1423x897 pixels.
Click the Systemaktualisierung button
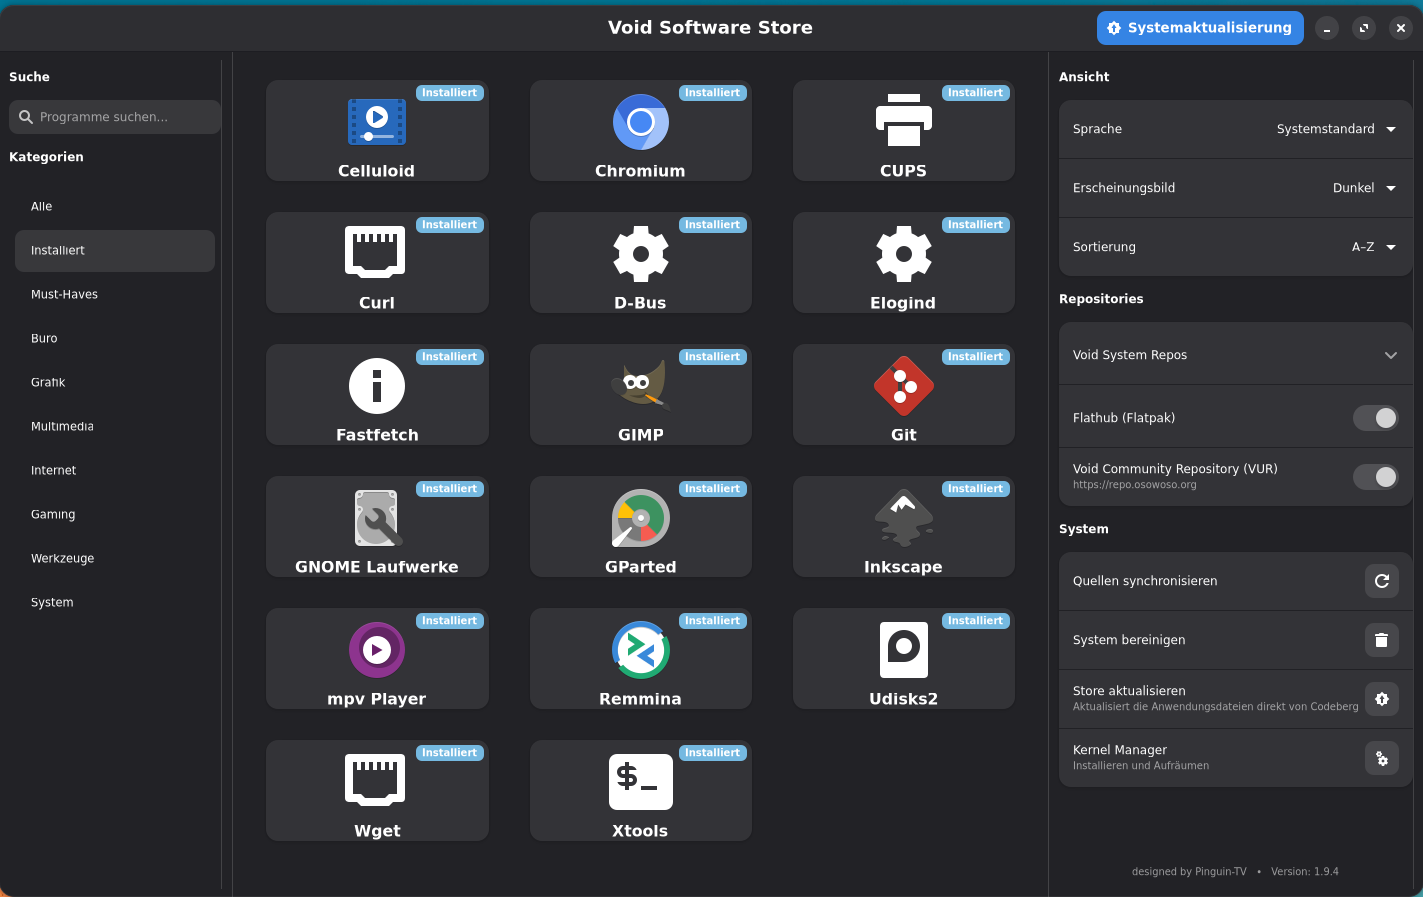coord(1200,28)
